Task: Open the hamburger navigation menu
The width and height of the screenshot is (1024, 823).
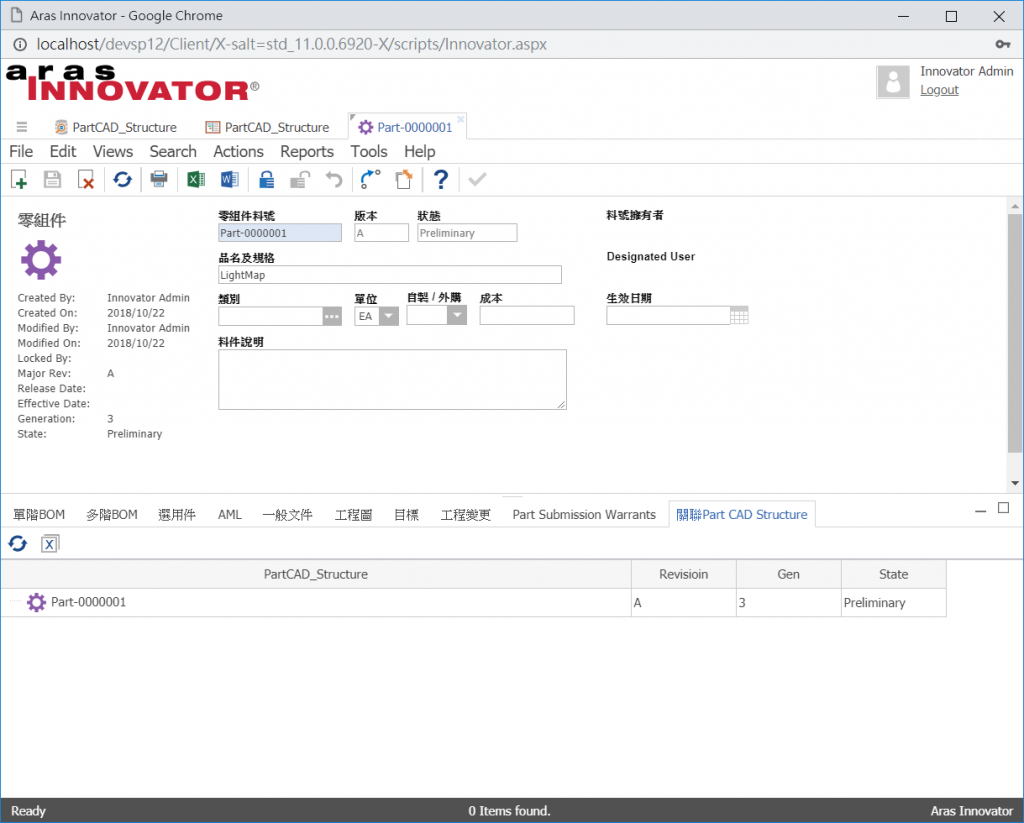Action: click(22, 127)
